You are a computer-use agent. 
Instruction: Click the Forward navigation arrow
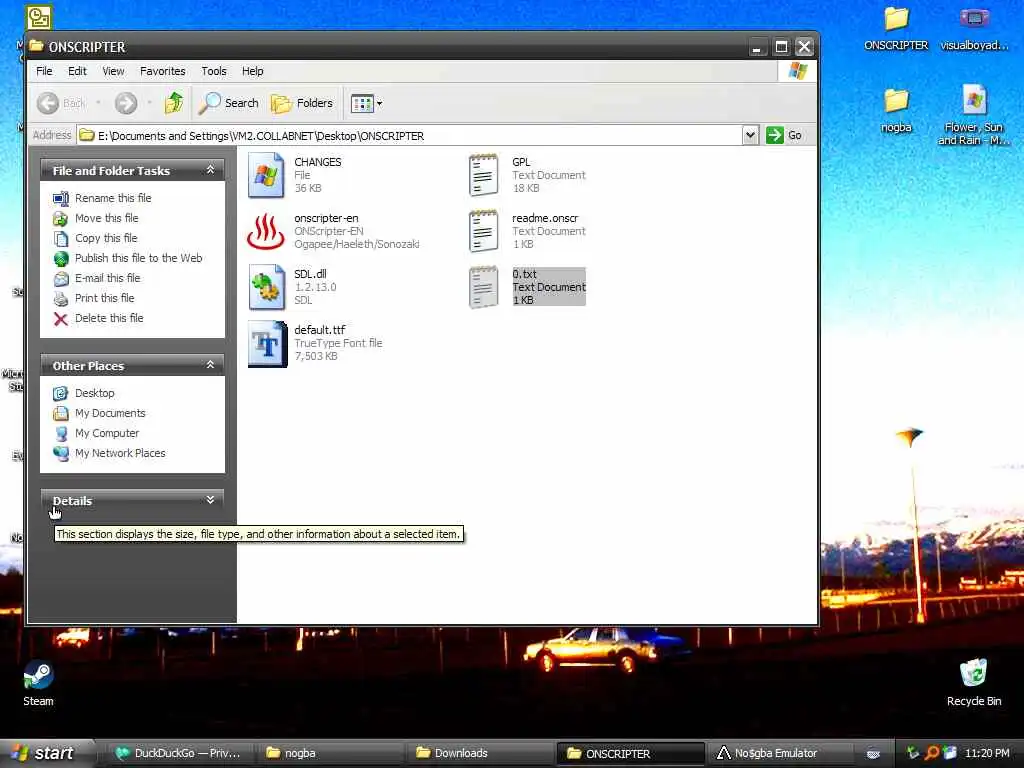tap(126, 103)
